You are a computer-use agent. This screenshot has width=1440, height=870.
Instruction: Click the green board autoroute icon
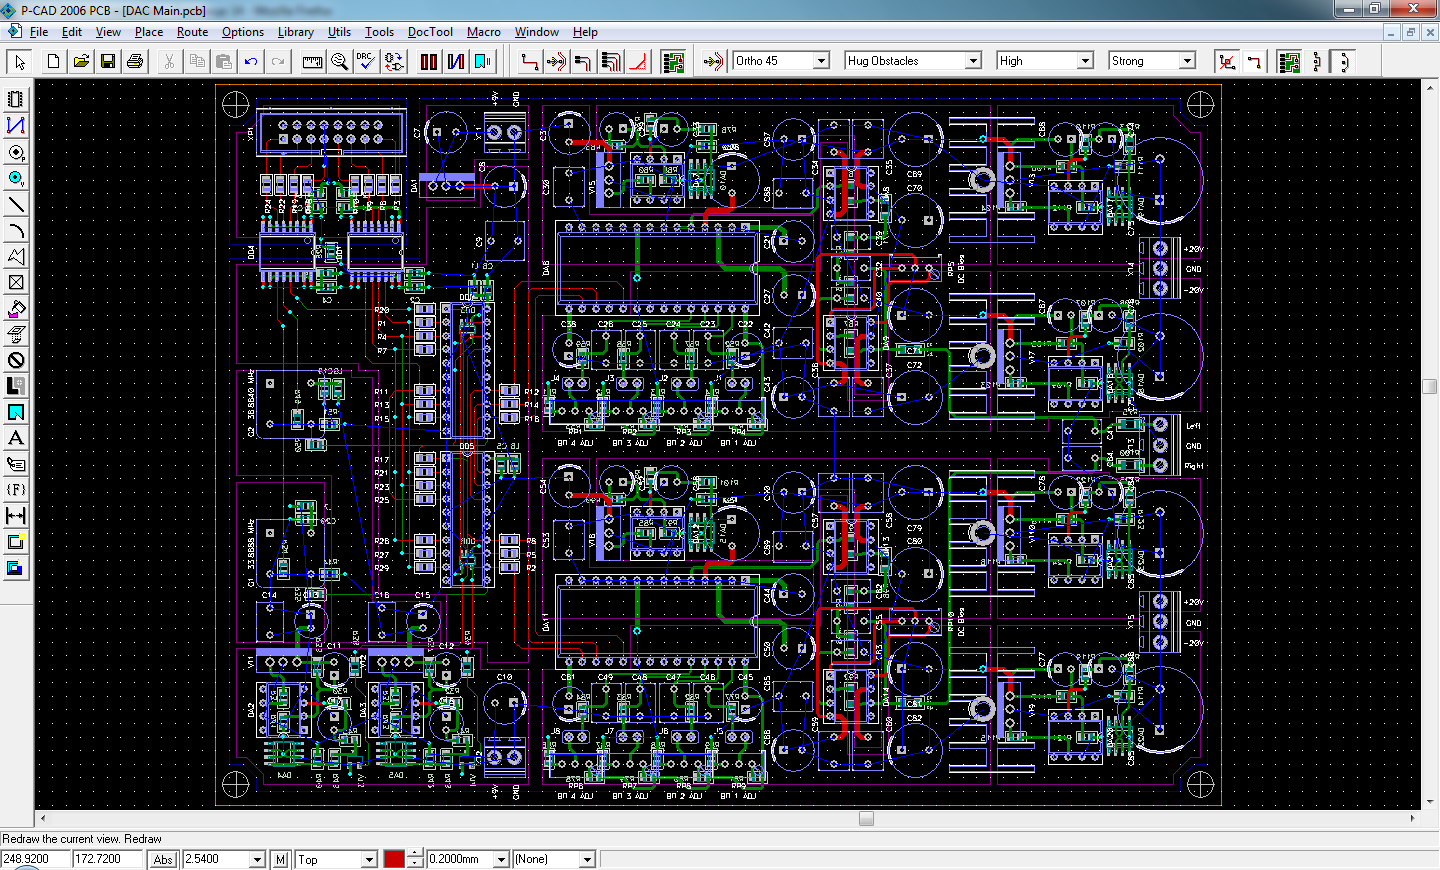(673, 62)
